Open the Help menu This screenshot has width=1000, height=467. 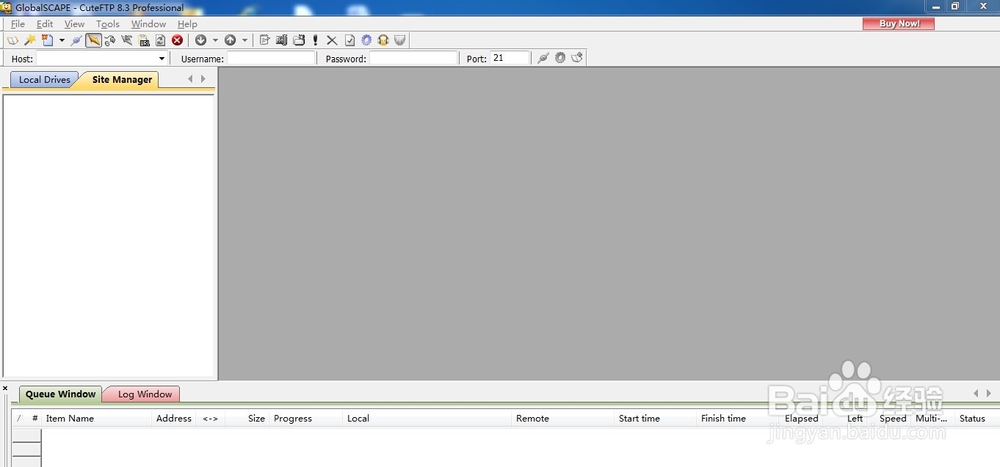188,24
